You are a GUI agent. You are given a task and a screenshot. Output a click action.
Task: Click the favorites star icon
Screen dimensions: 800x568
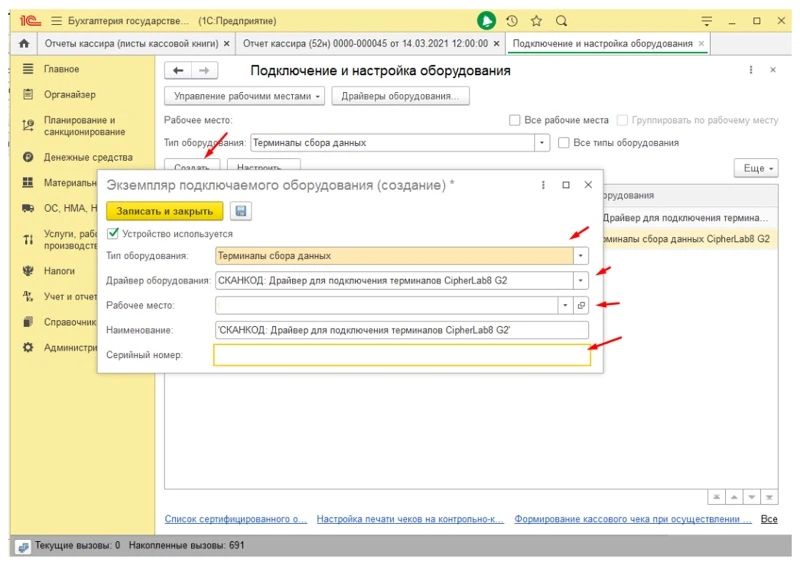point(537,20)
